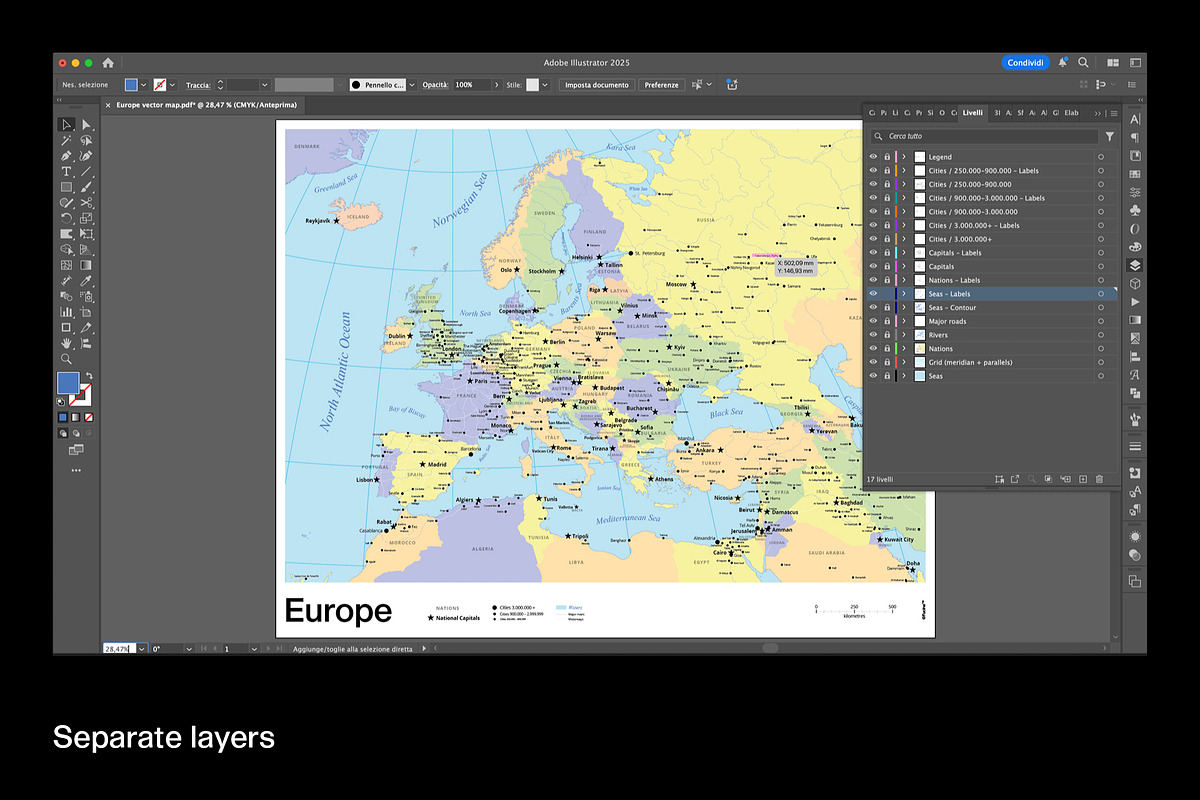This screenshot has height=800, width=1200.
Task: Expand the Major roads layer
Action: click(x=904, y=322)
